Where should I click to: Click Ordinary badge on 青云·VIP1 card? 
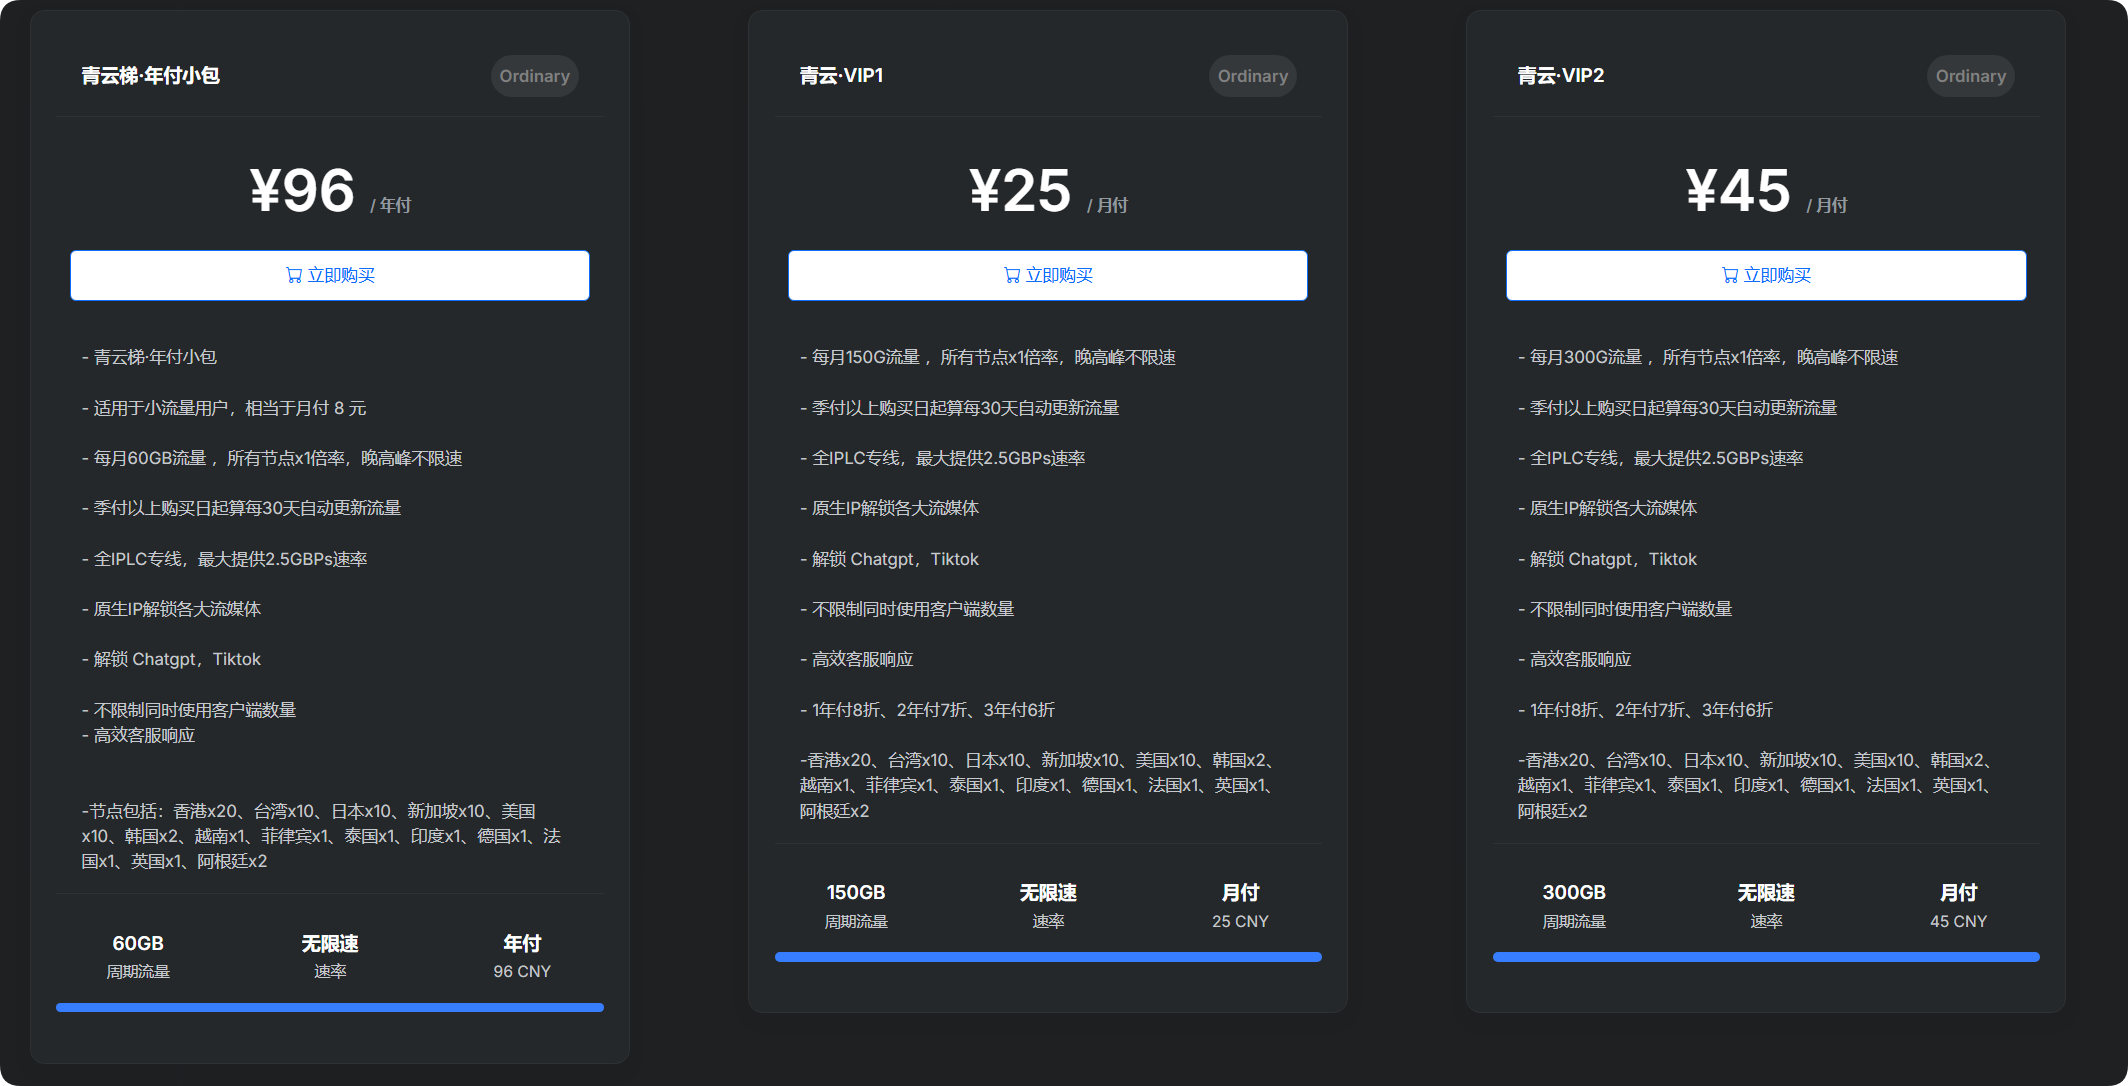(x=1252, y=76)
